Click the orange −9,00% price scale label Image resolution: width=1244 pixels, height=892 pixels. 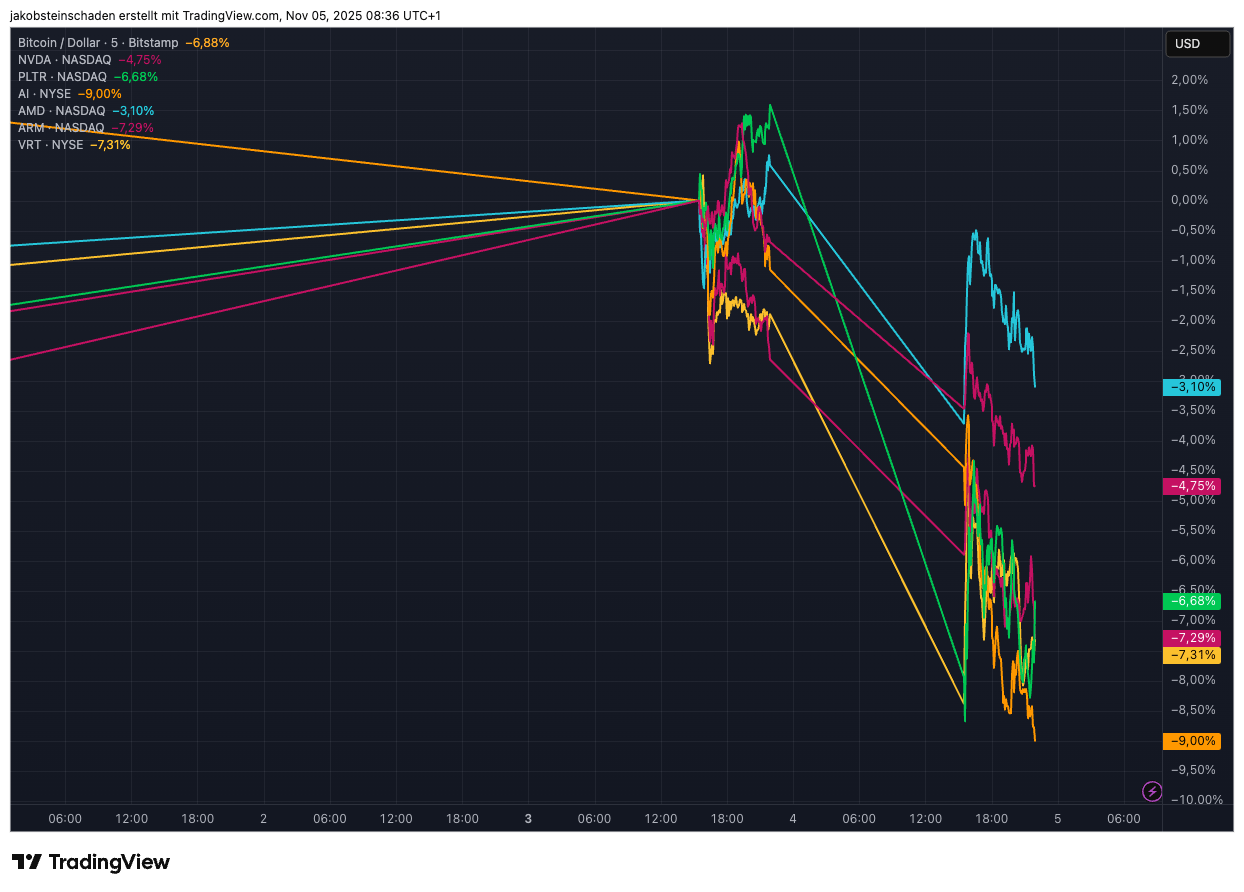point(1192,741)
